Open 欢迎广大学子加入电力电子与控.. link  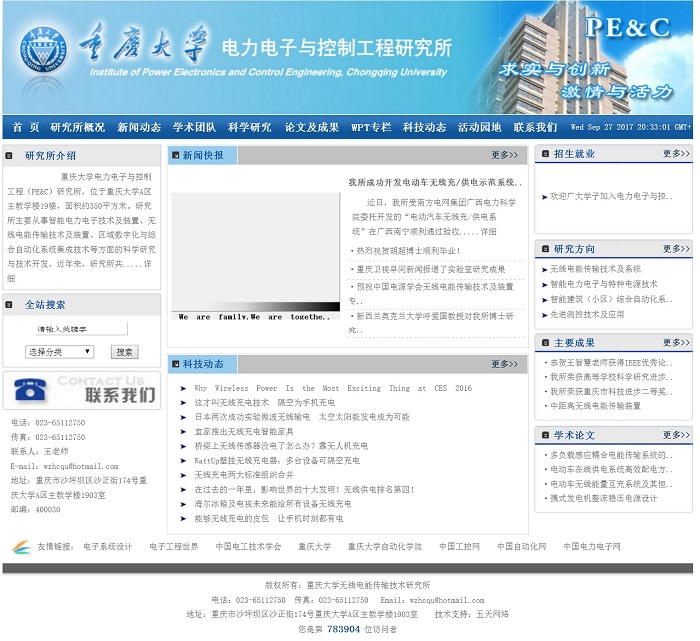tap(611, 196)
